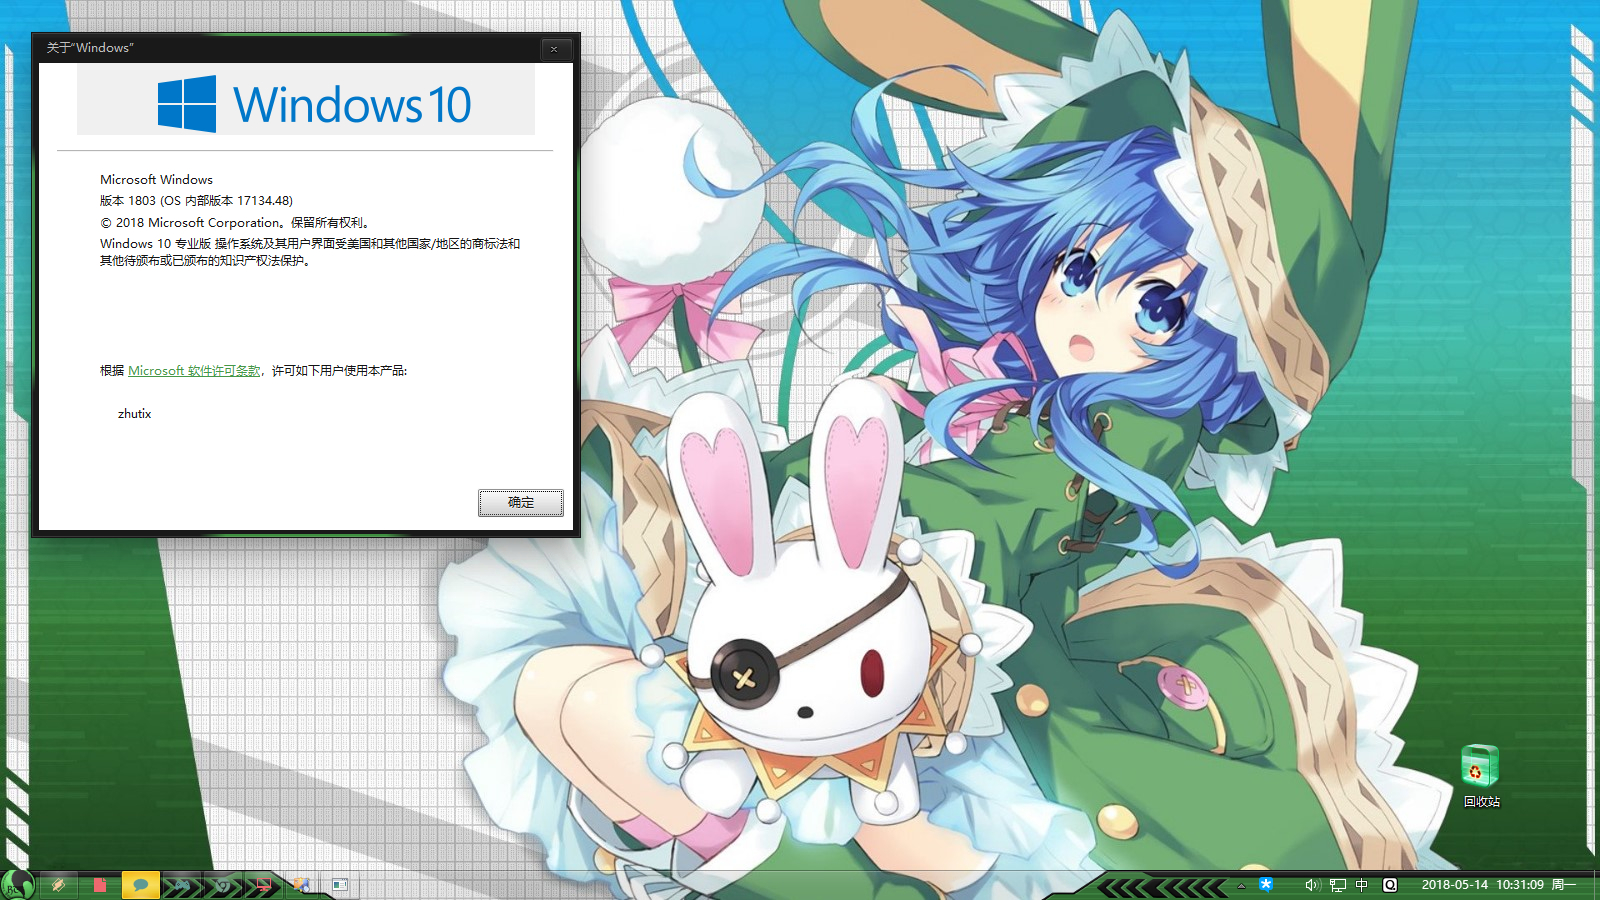Click the licensed user name zhutix
Screen dimensions: 1600x900
point(134,413)
